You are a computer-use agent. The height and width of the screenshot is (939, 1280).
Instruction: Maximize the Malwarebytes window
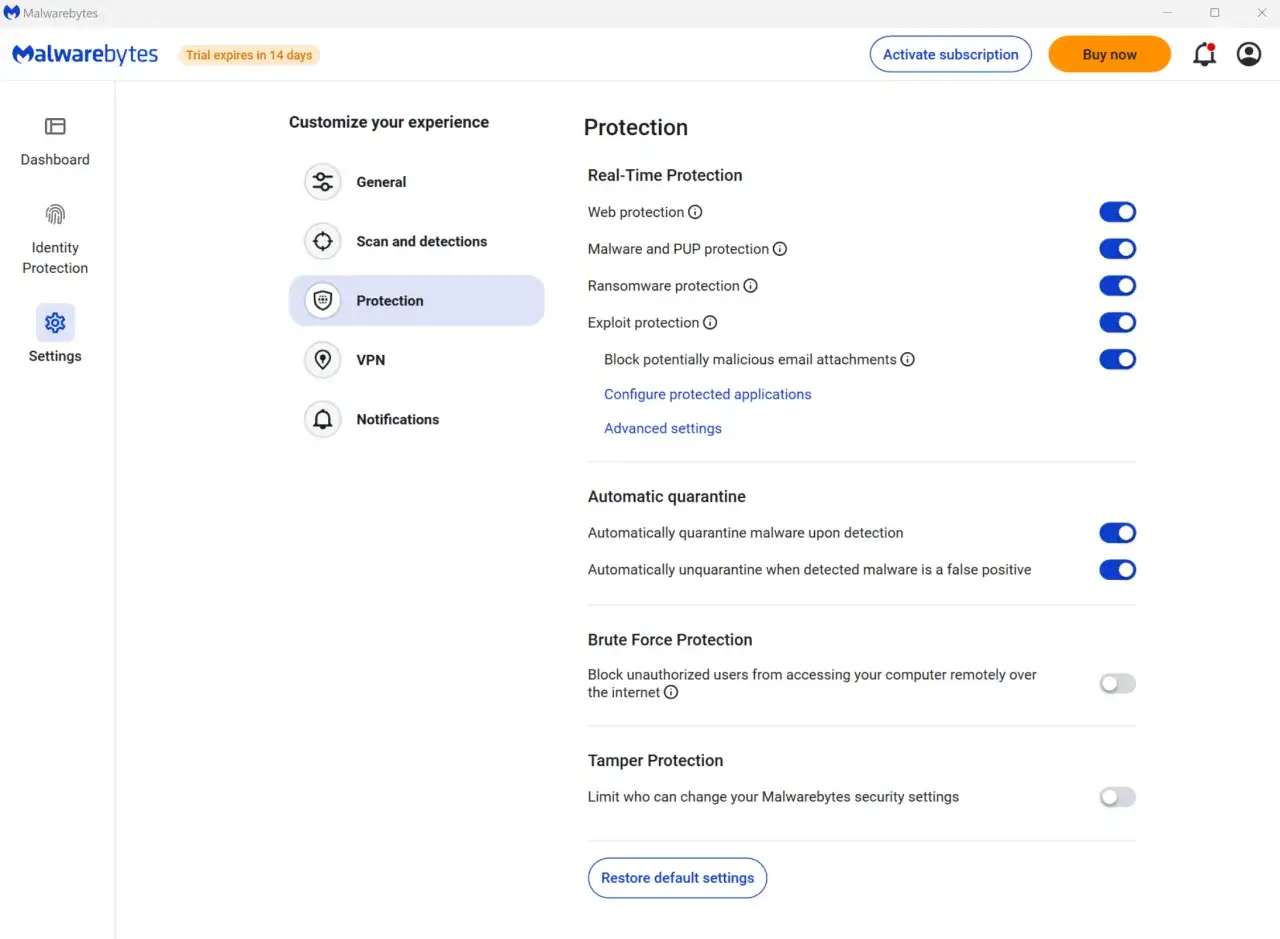point(1214,13)
